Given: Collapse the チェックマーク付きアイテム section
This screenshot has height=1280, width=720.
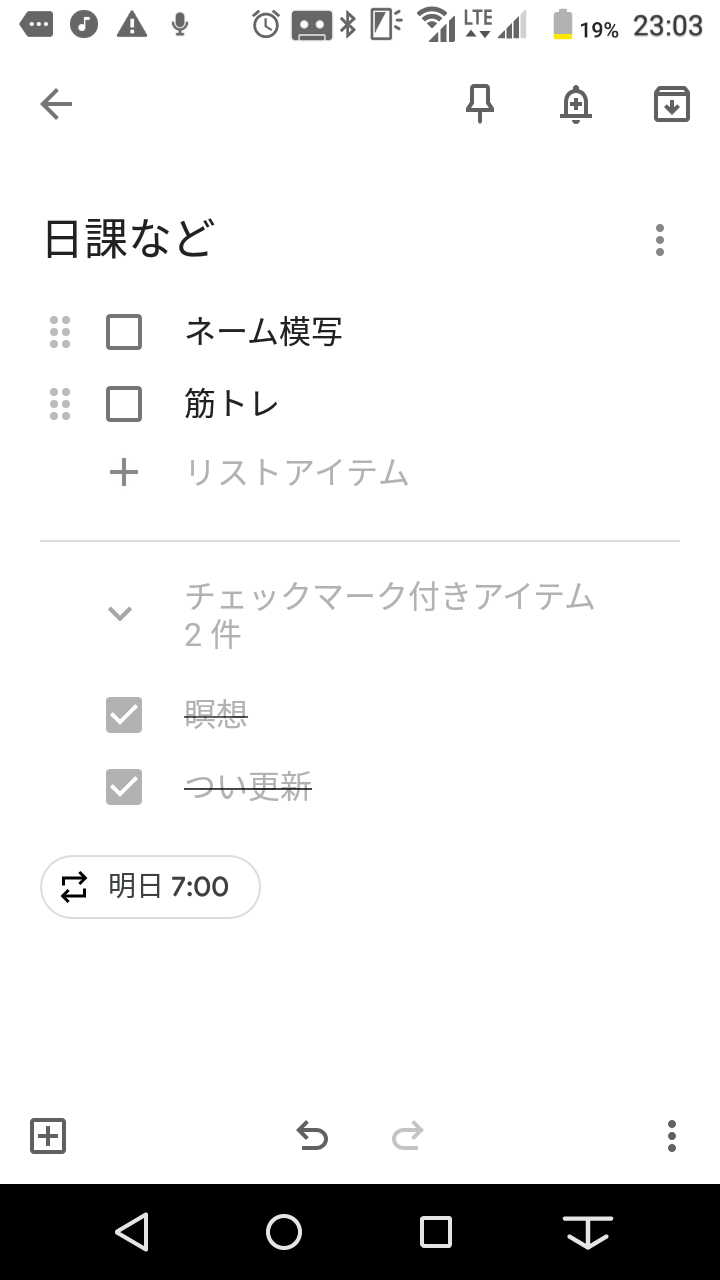Looking at the screenshot, I should 120,614.
